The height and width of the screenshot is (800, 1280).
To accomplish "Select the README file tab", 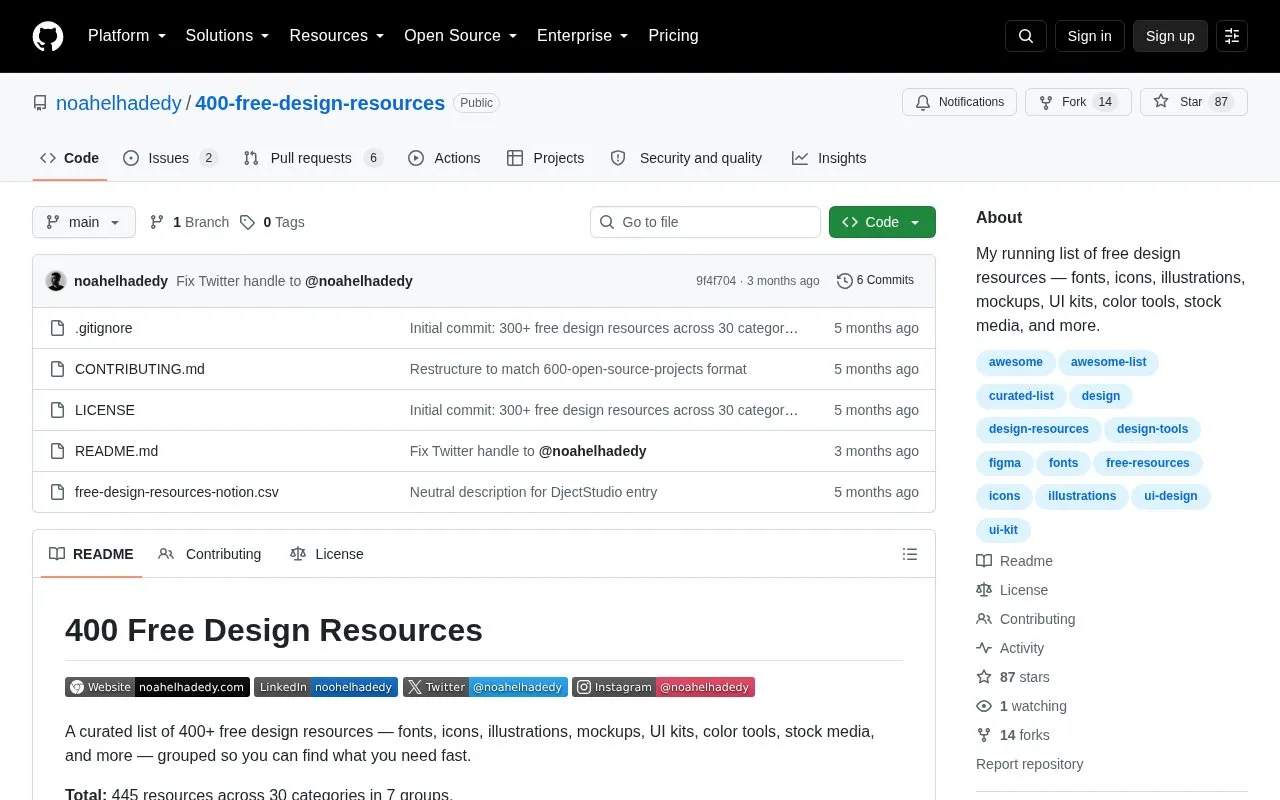I will click(91, 554).
